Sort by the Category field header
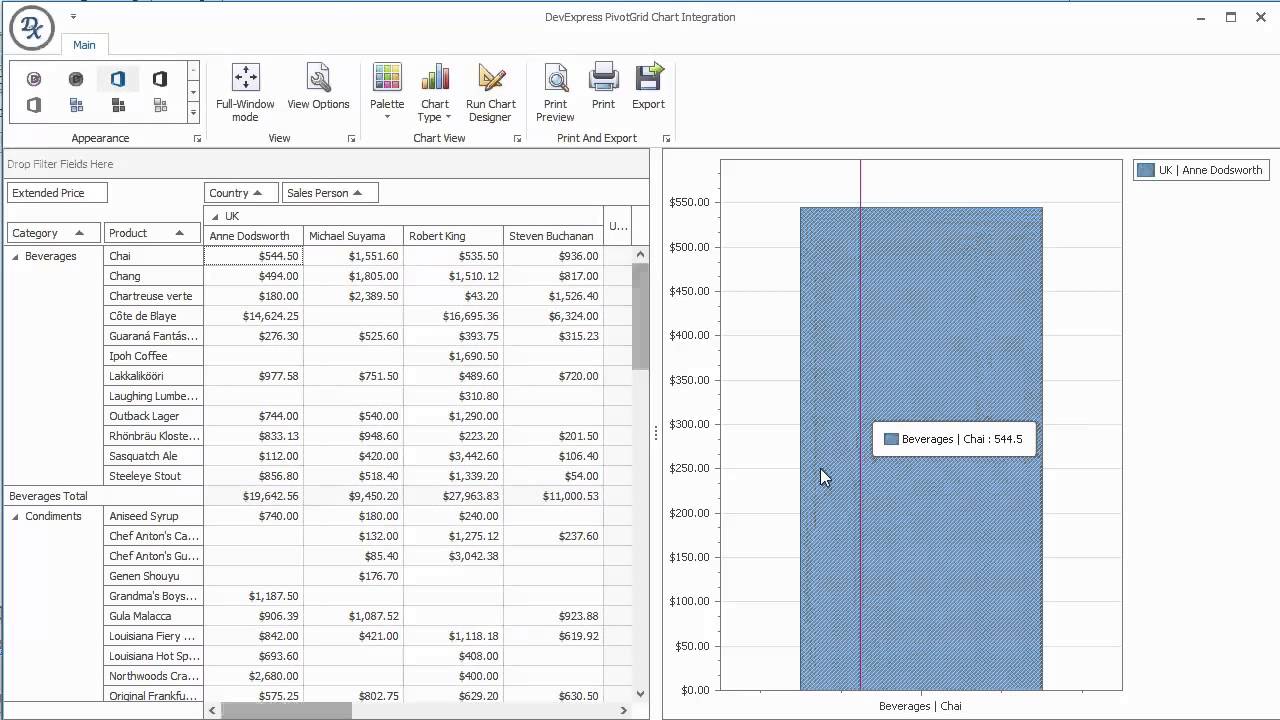1280x720 pixels. (x=53, y=233)
